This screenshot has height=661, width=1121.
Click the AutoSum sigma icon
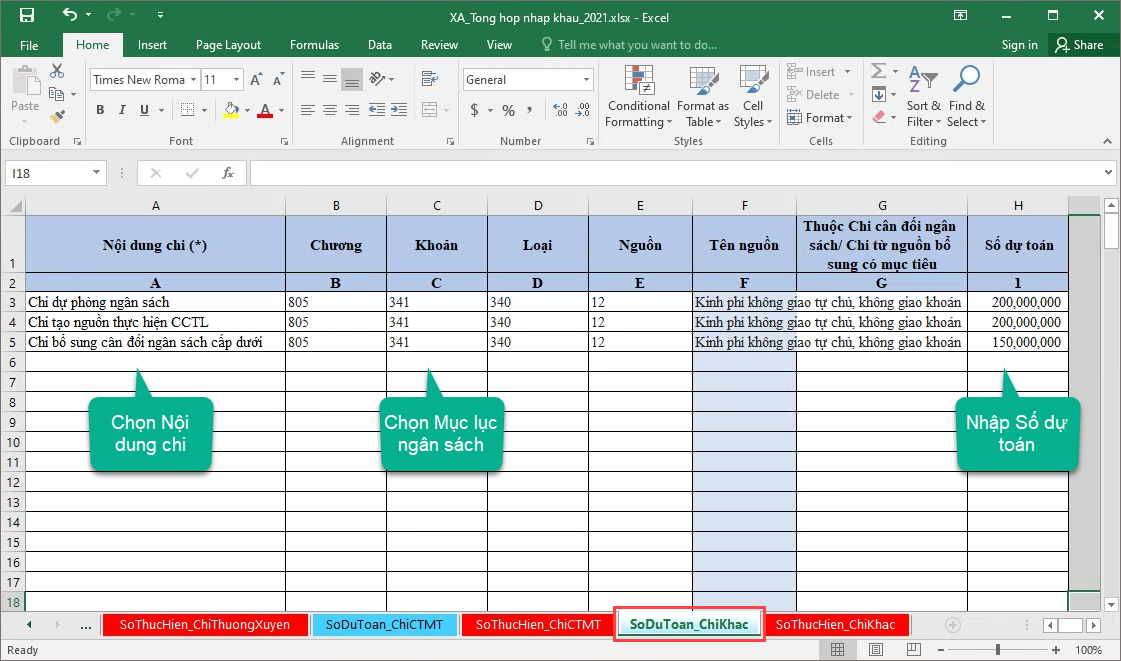click(877, 71)
